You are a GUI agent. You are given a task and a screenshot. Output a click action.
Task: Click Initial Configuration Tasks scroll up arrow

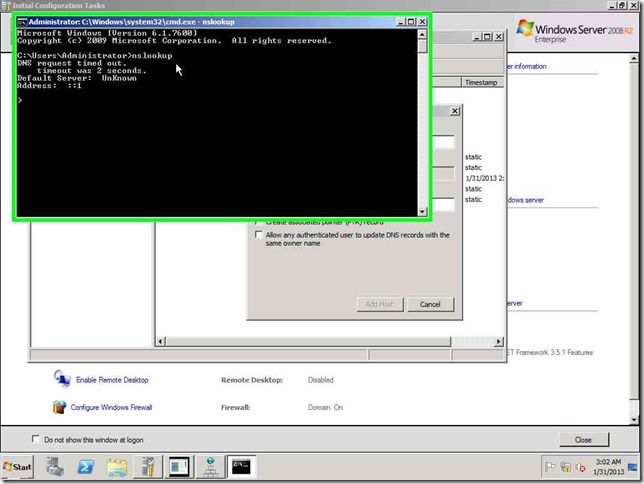[x=634, y=59]
